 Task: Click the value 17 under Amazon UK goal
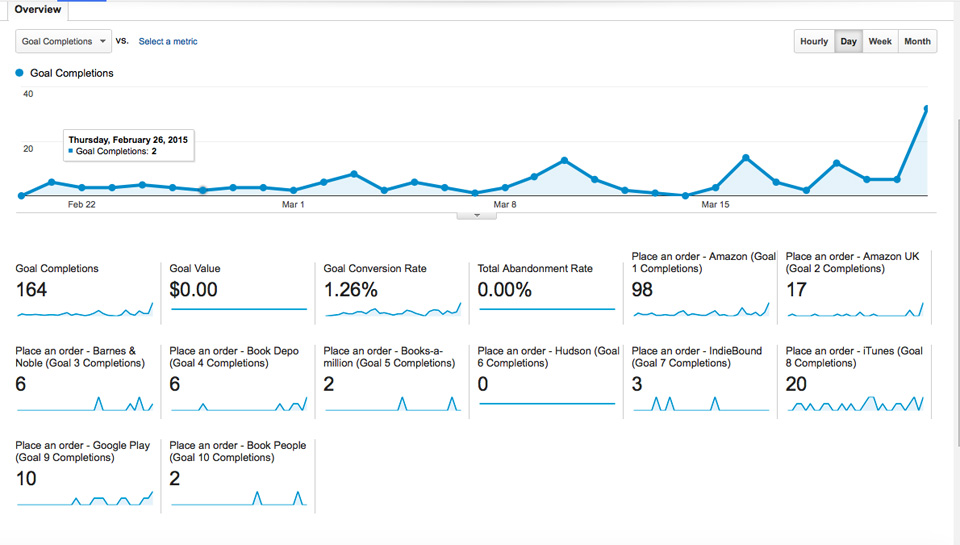(x=797, y=290)
